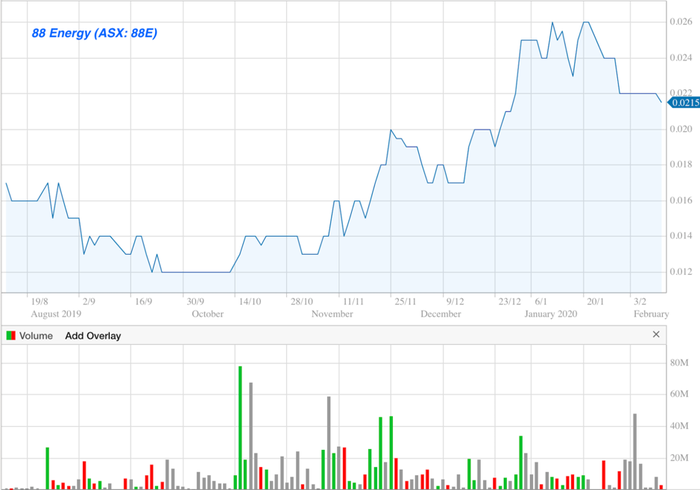This screenshot has width=700, height=490.
Task: Click the 20/1 date label
Action: [595, 302]
